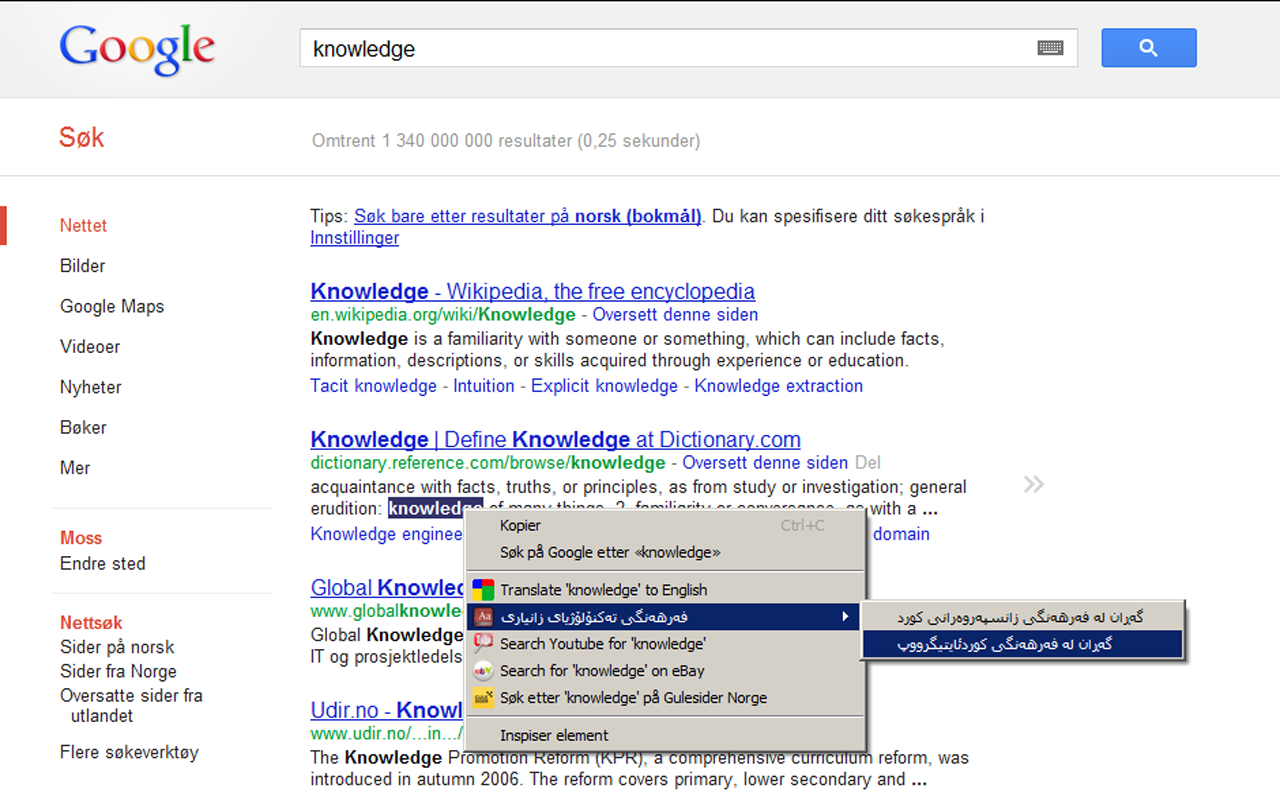Click the Omtrent 1 340 000 000 resultater text

point(506,141)
